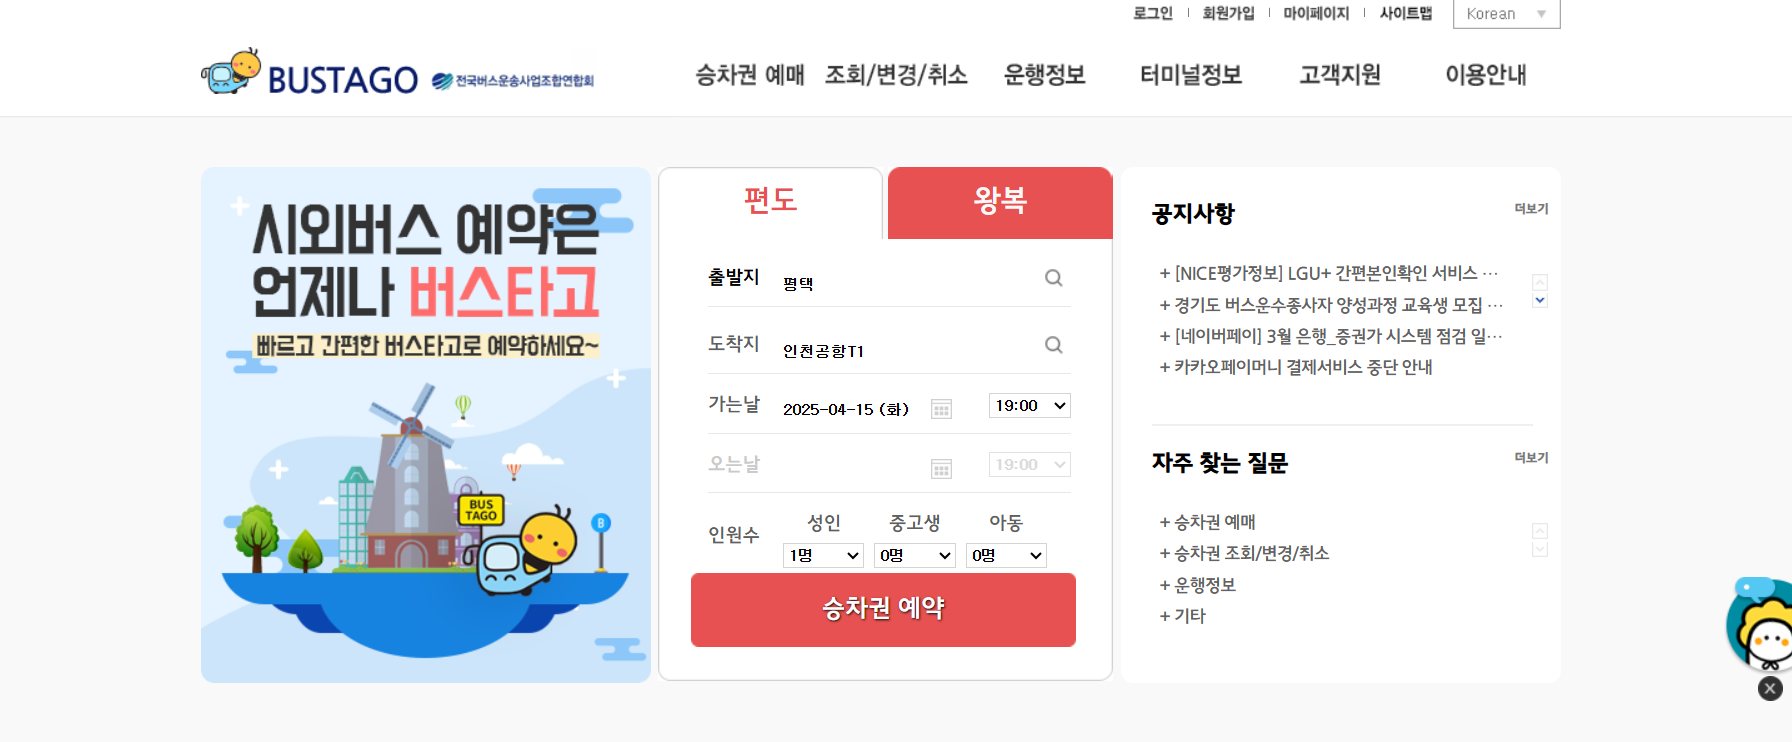Switch to 편도 one-way tab
1792x742 pixels.
(x=770, y=202)
